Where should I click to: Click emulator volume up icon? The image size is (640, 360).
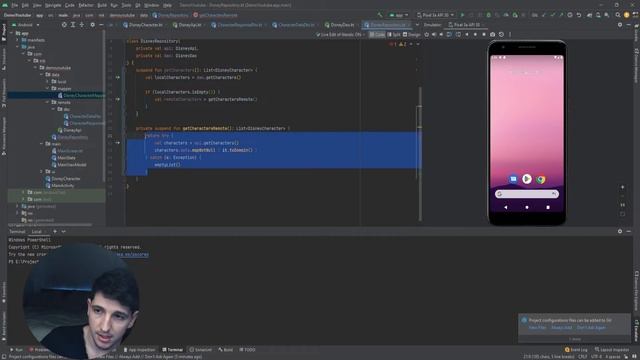point(434,35)
